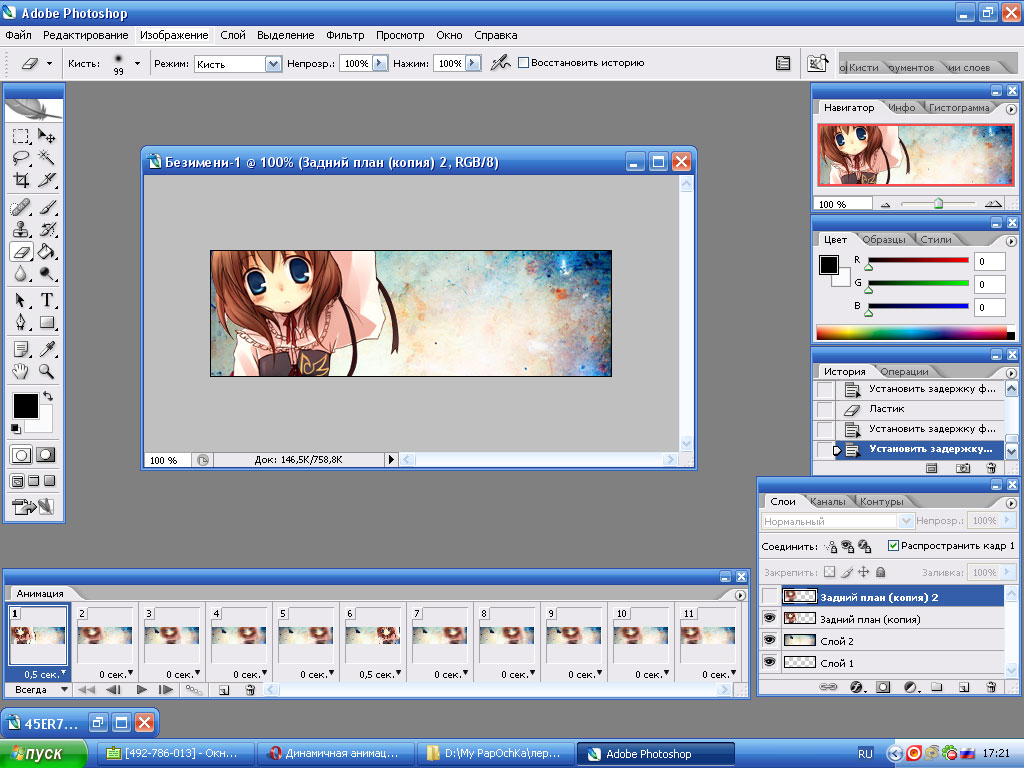Set history brush source for Ластик state
This screenshot has width=1024, height=768.
825,409
